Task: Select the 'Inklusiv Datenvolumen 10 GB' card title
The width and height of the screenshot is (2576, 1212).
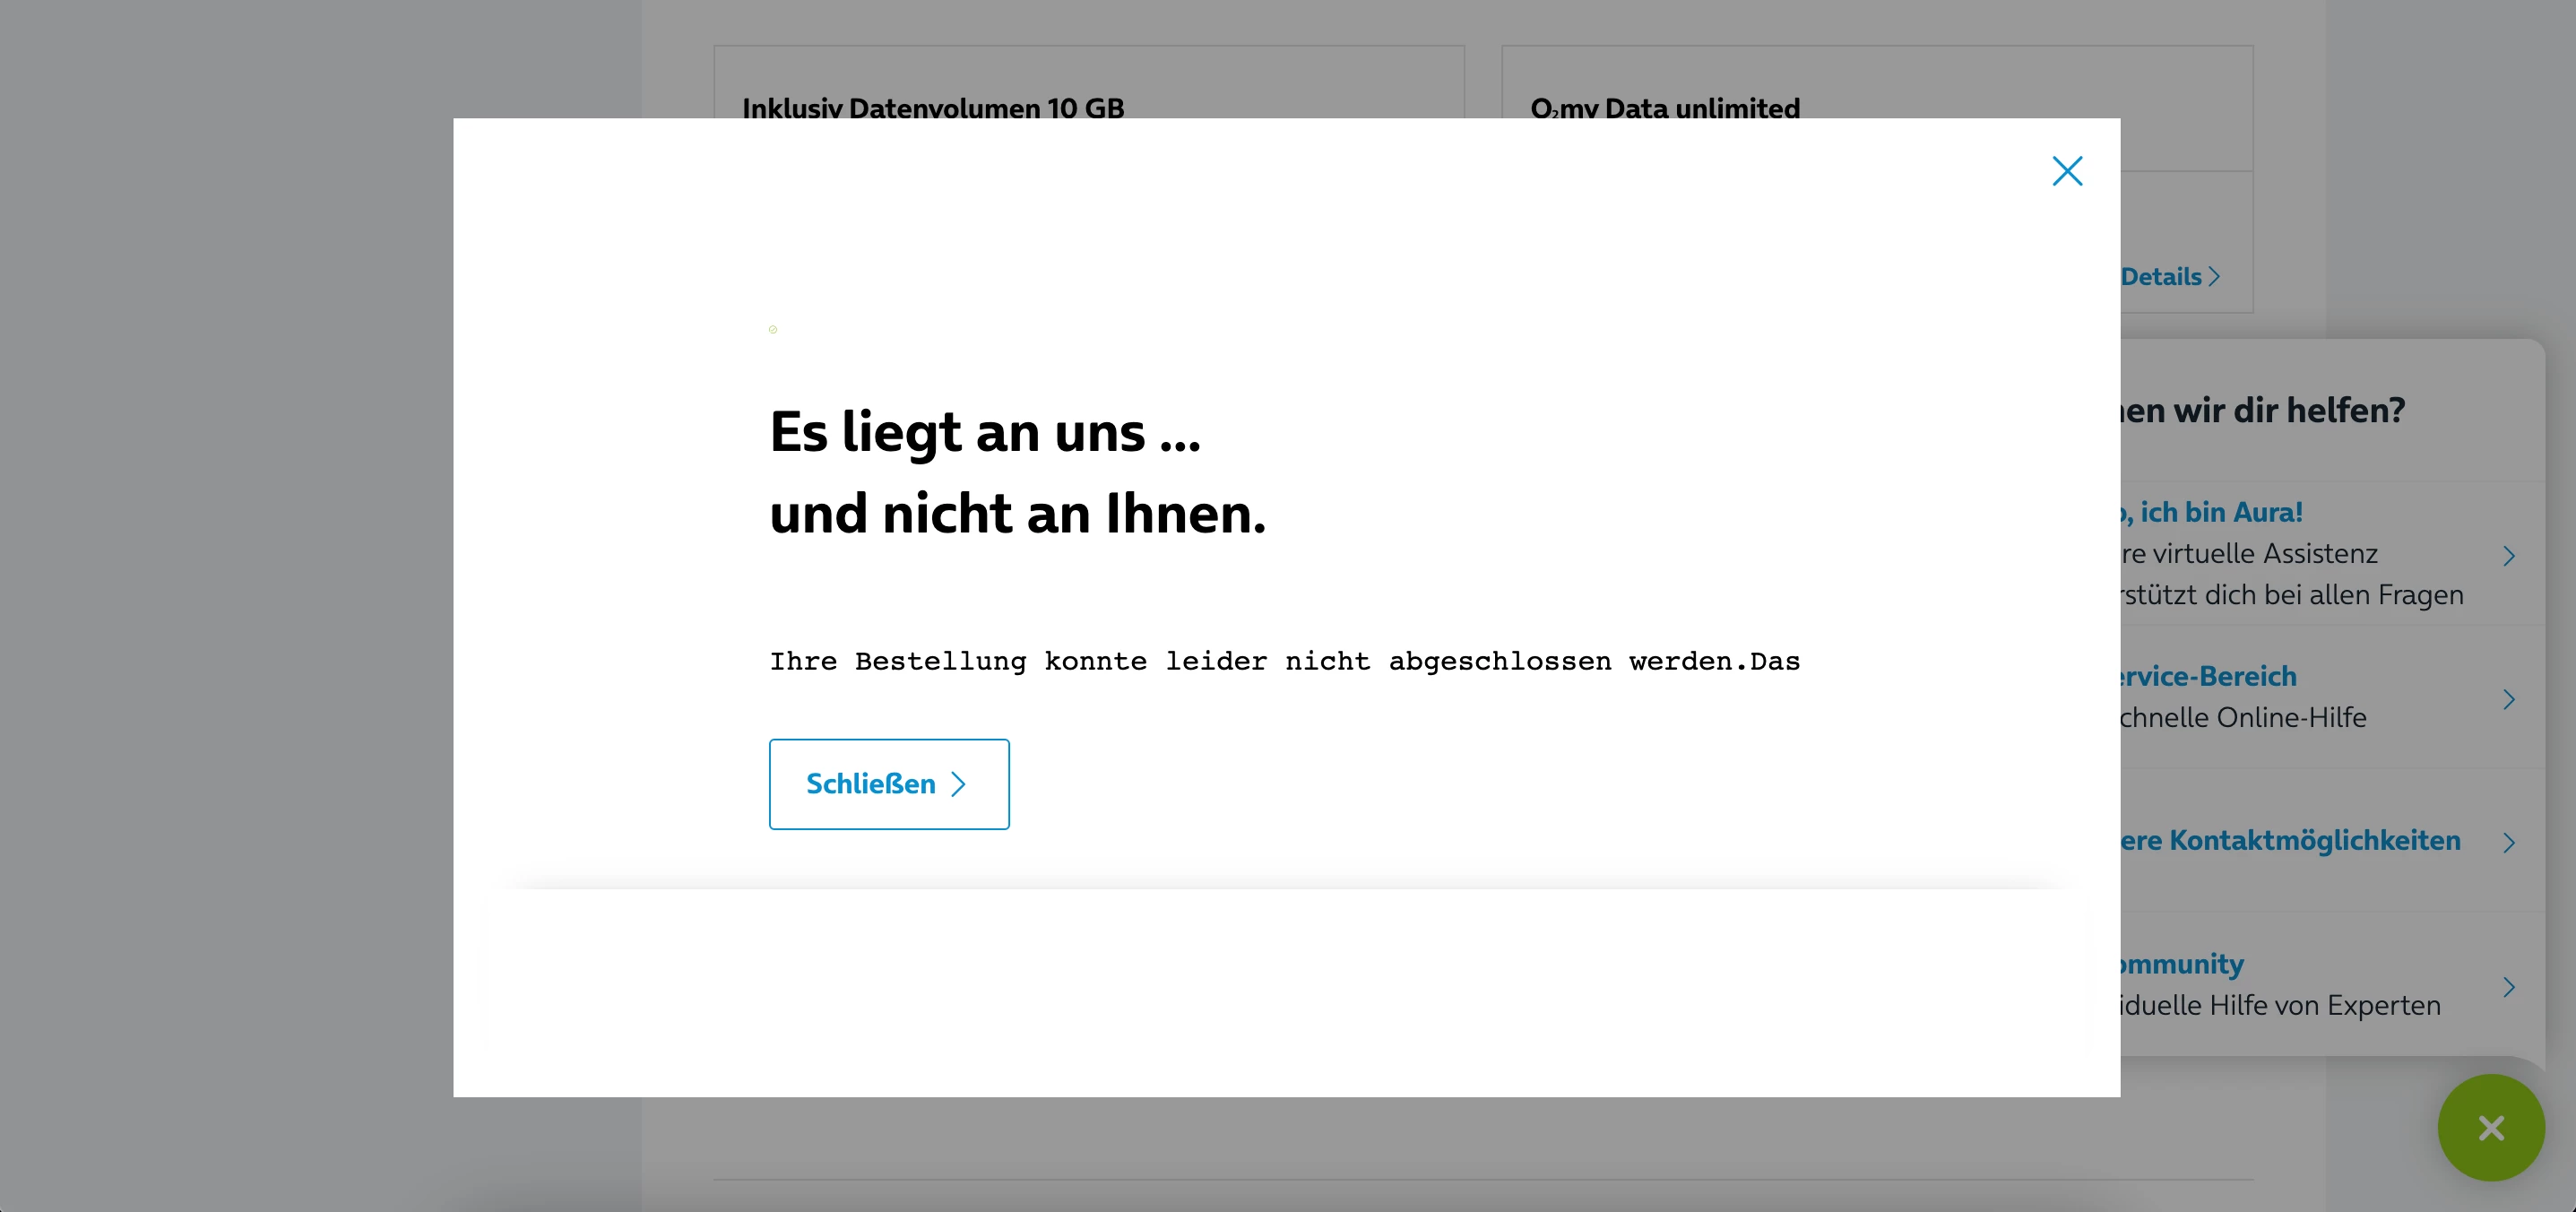Action: (x=932, y=108)
